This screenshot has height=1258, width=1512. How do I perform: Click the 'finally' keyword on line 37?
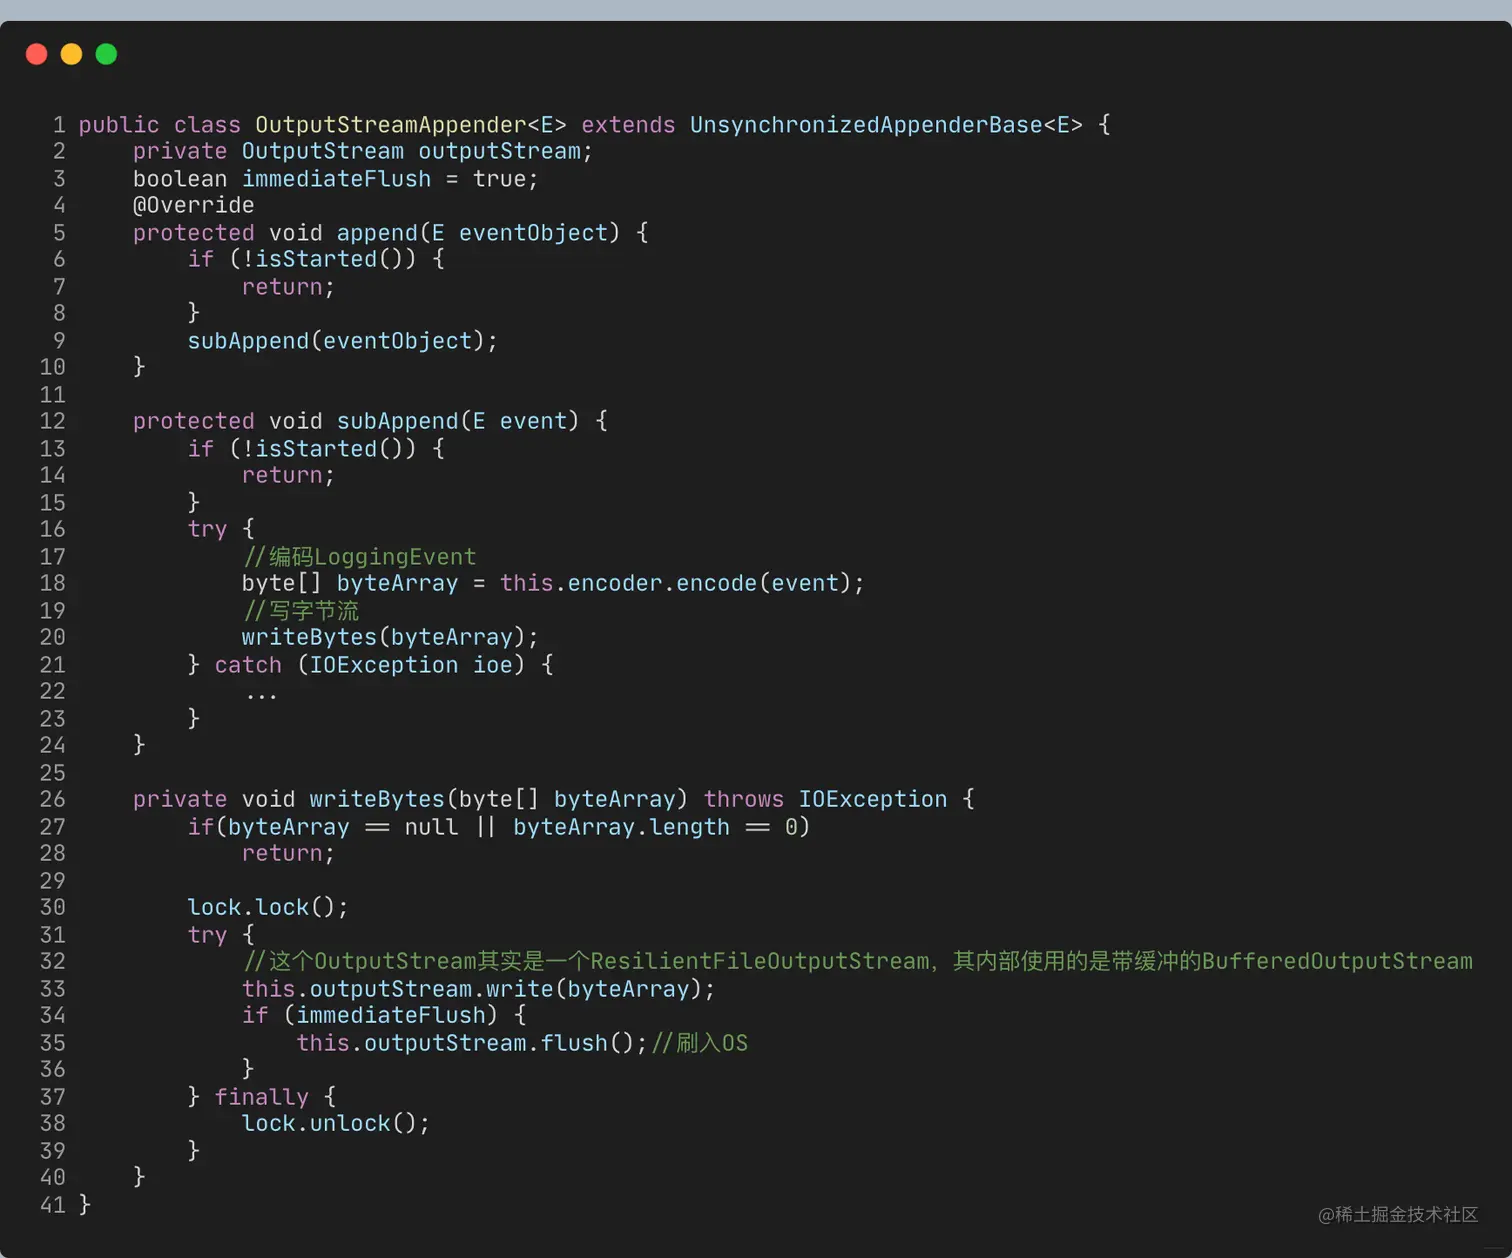261,1097
